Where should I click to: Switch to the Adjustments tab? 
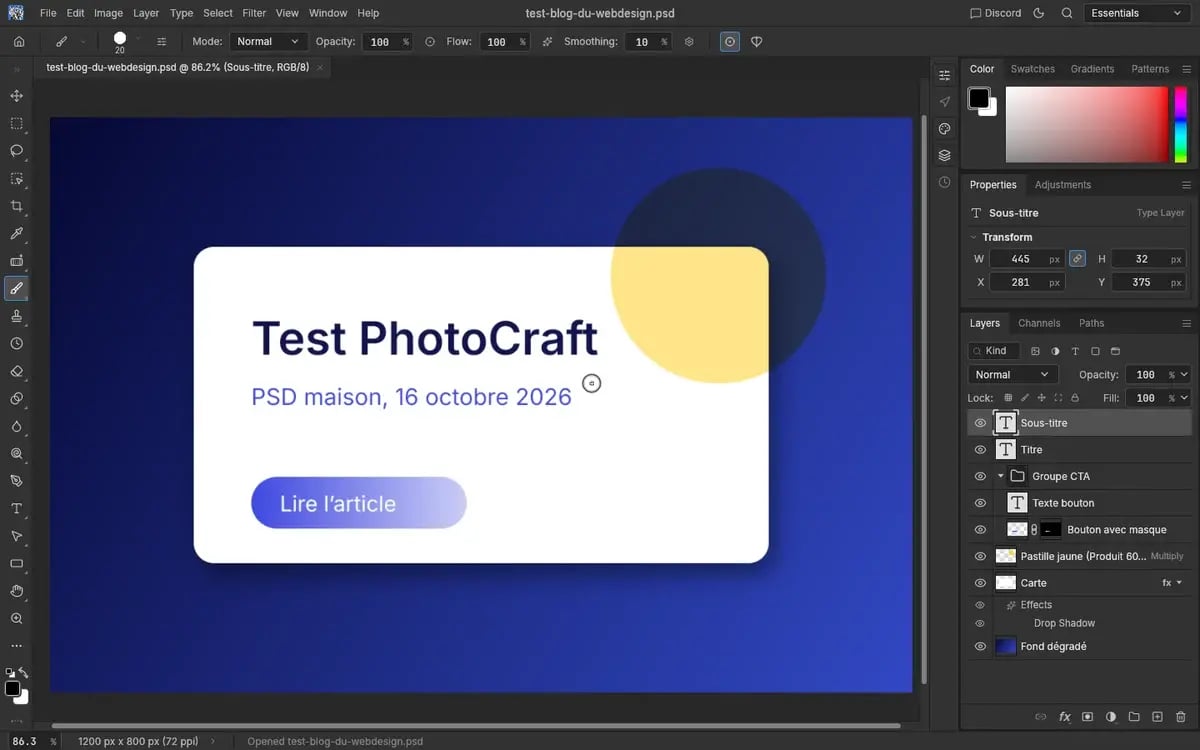(1062, 185)
